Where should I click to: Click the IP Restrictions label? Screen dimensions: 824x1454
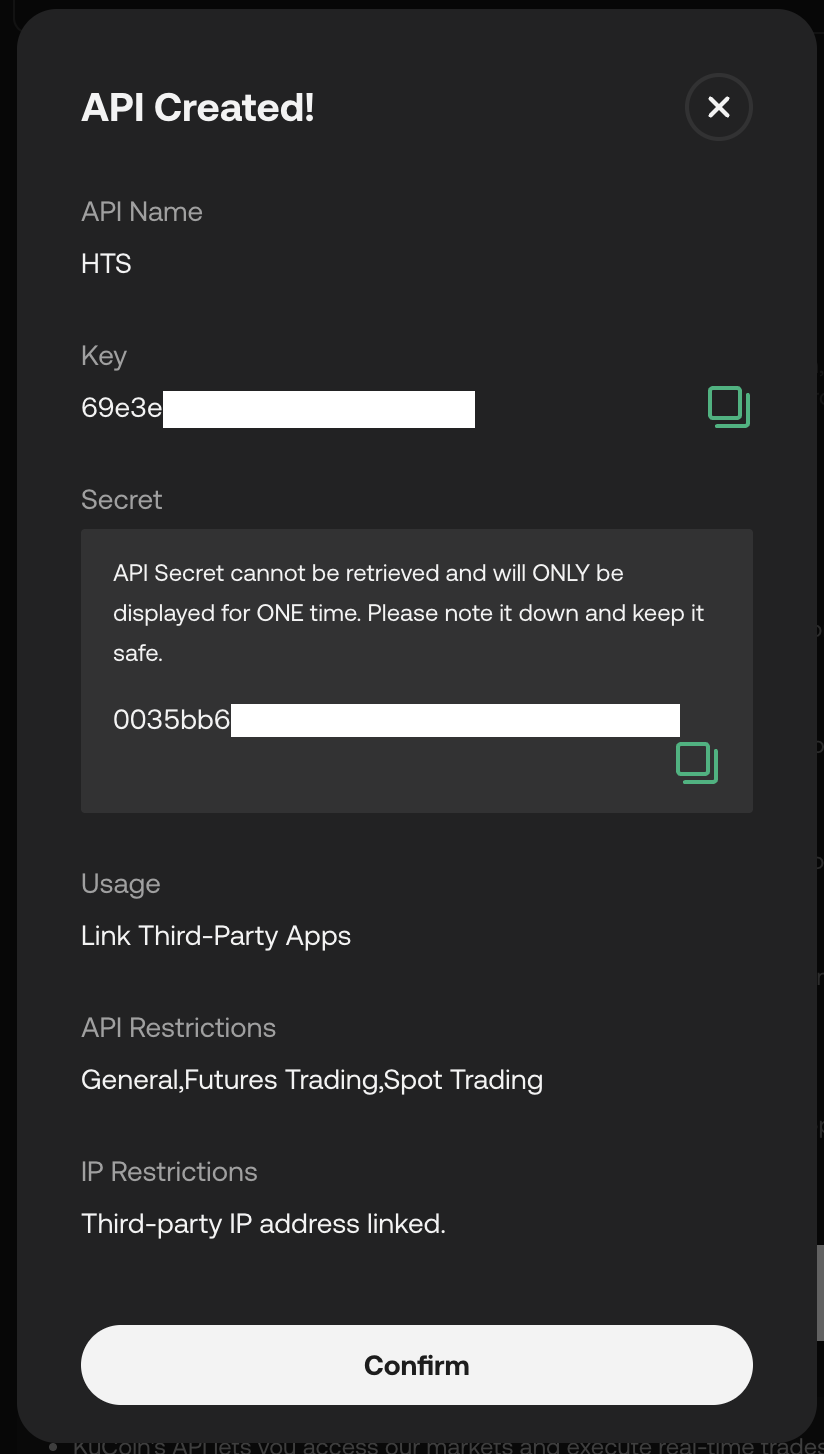click(x=169, y=1172)
